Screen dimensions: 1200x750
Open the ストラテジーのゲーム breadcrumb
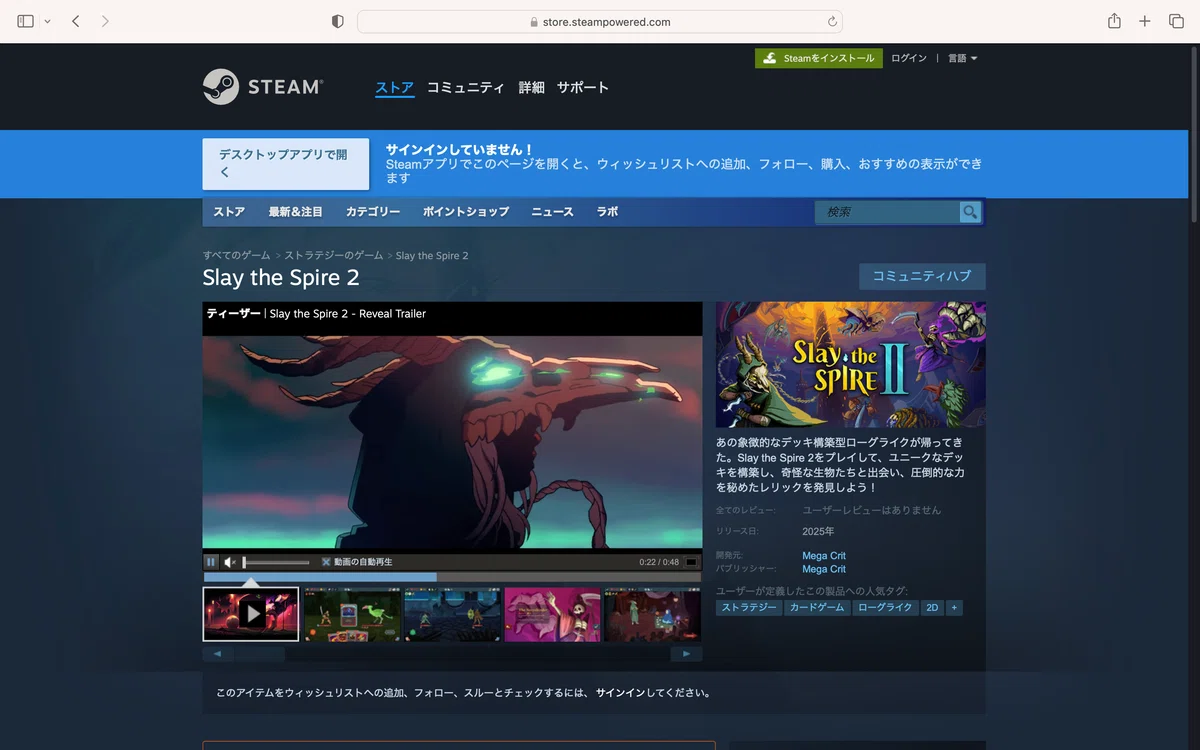coord(333,256)
